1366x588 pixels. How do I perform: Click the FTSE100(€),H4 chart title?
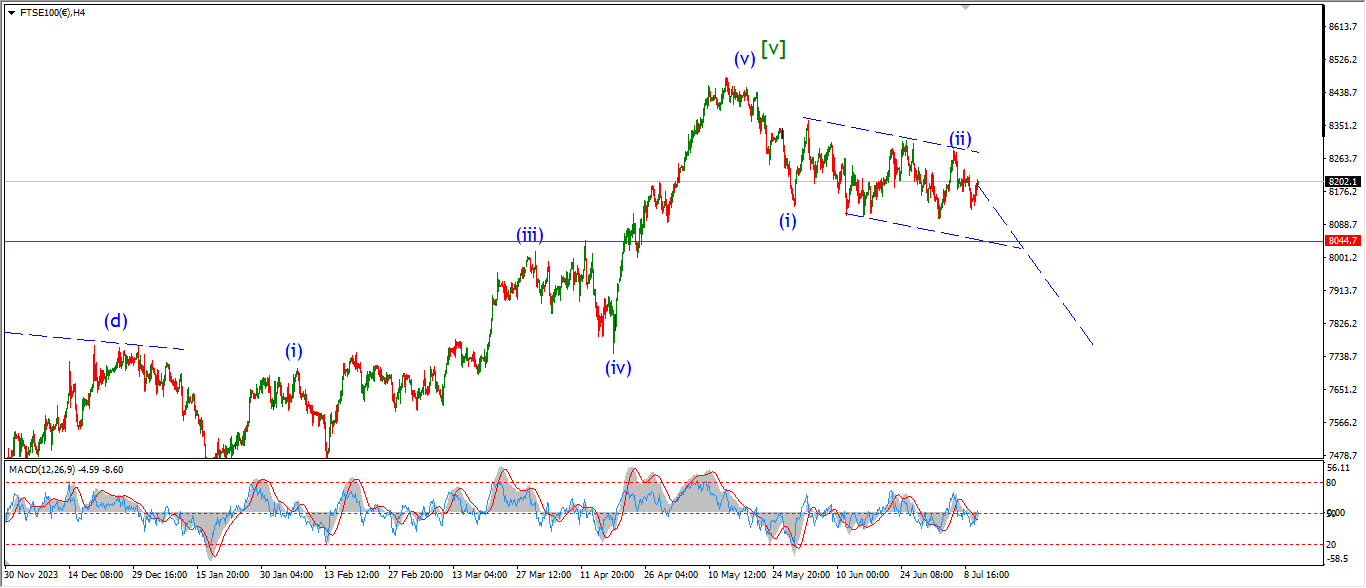click(52, 13)
